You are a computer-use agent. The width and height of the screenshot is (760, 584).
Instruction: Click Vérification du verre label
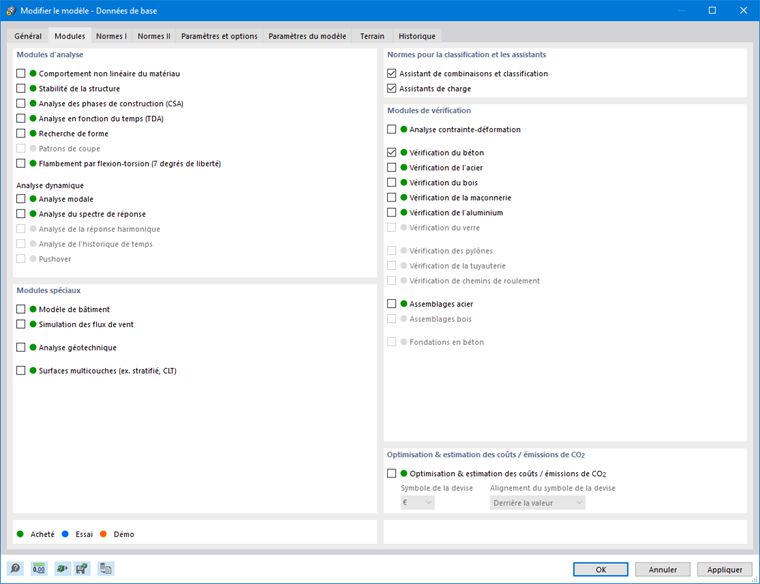coord(444,228)
